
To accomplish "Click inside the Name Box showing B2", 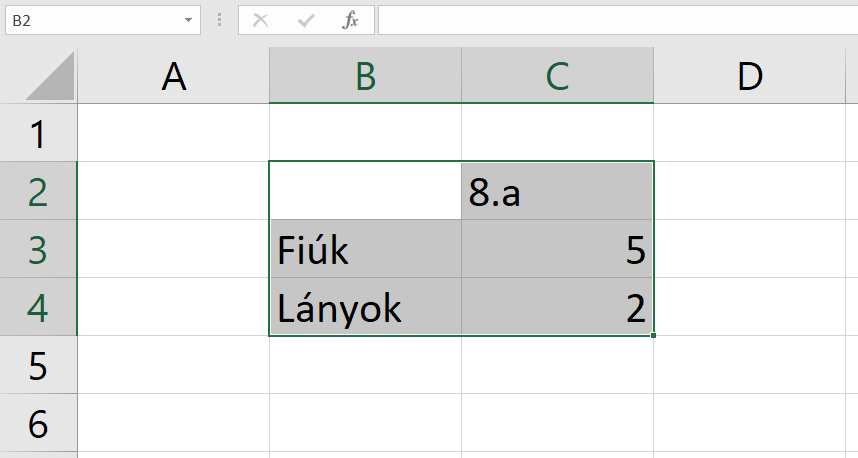I will [x=90, y=20].
